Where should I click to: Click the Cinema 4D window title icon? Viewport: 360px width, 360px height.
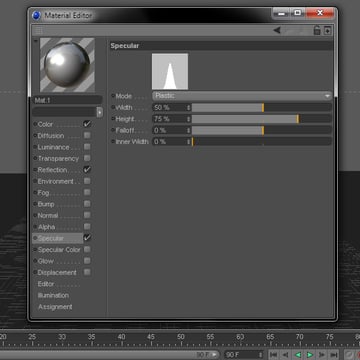pos(36,15)
